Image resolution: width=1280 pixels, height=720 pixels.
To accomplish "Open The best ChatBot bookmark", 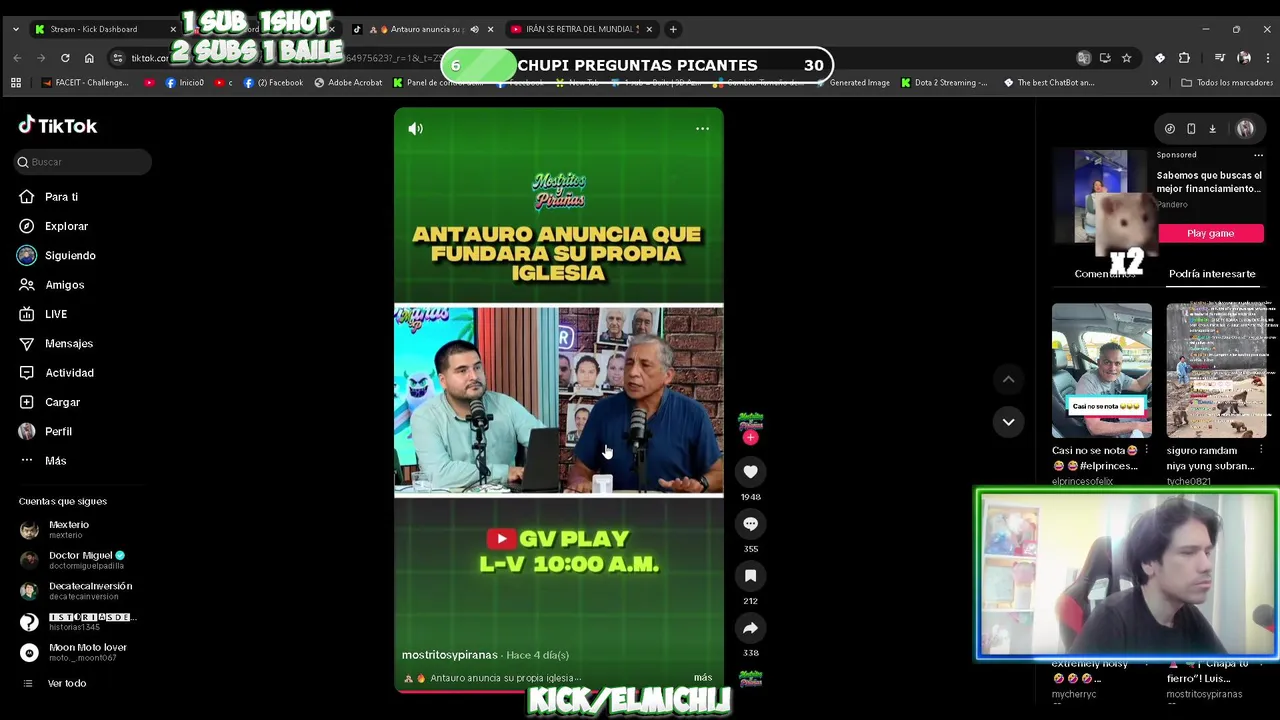I will pyautogui.click(x=1049, y=83).
